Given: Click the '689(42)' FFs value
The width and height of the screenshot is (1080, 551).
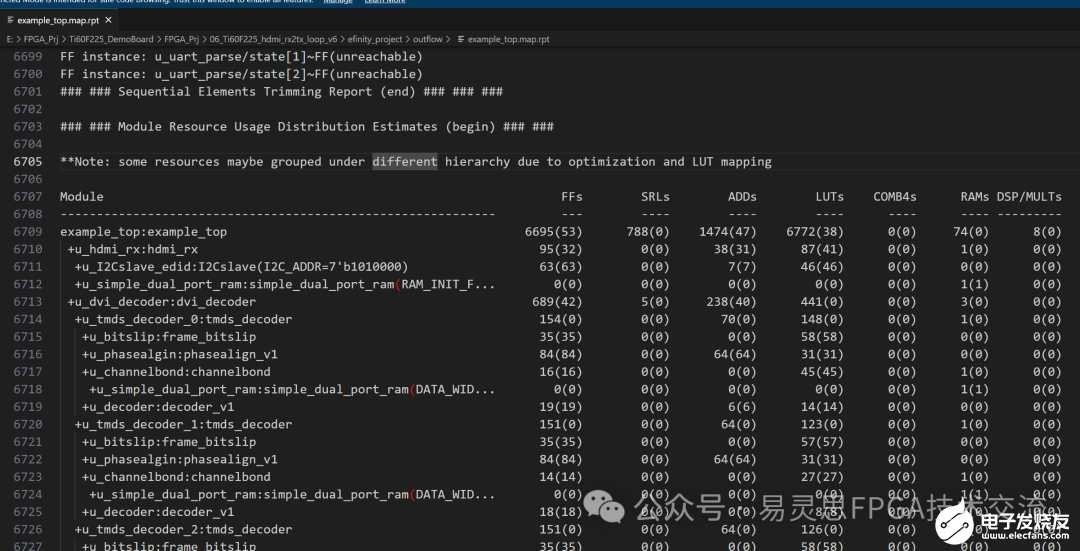Looking at the screenshot, I should [x=557, y=302].
